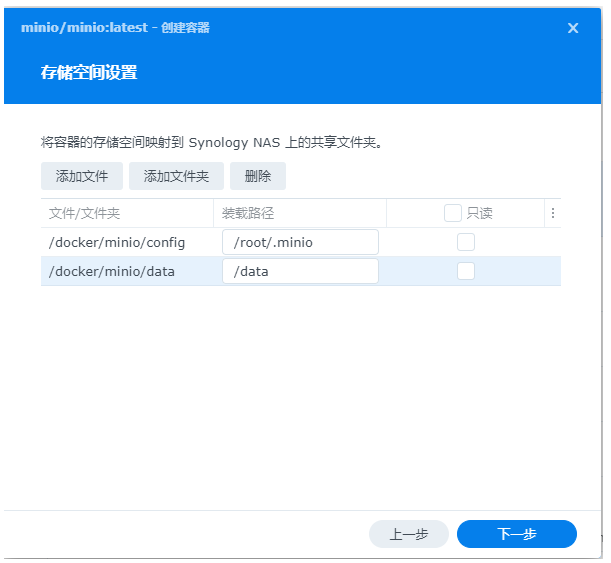Screen dimensions: 611x563
Task: Enable read-only for /docker/minio/data row
Action: [x=466, y=271]
